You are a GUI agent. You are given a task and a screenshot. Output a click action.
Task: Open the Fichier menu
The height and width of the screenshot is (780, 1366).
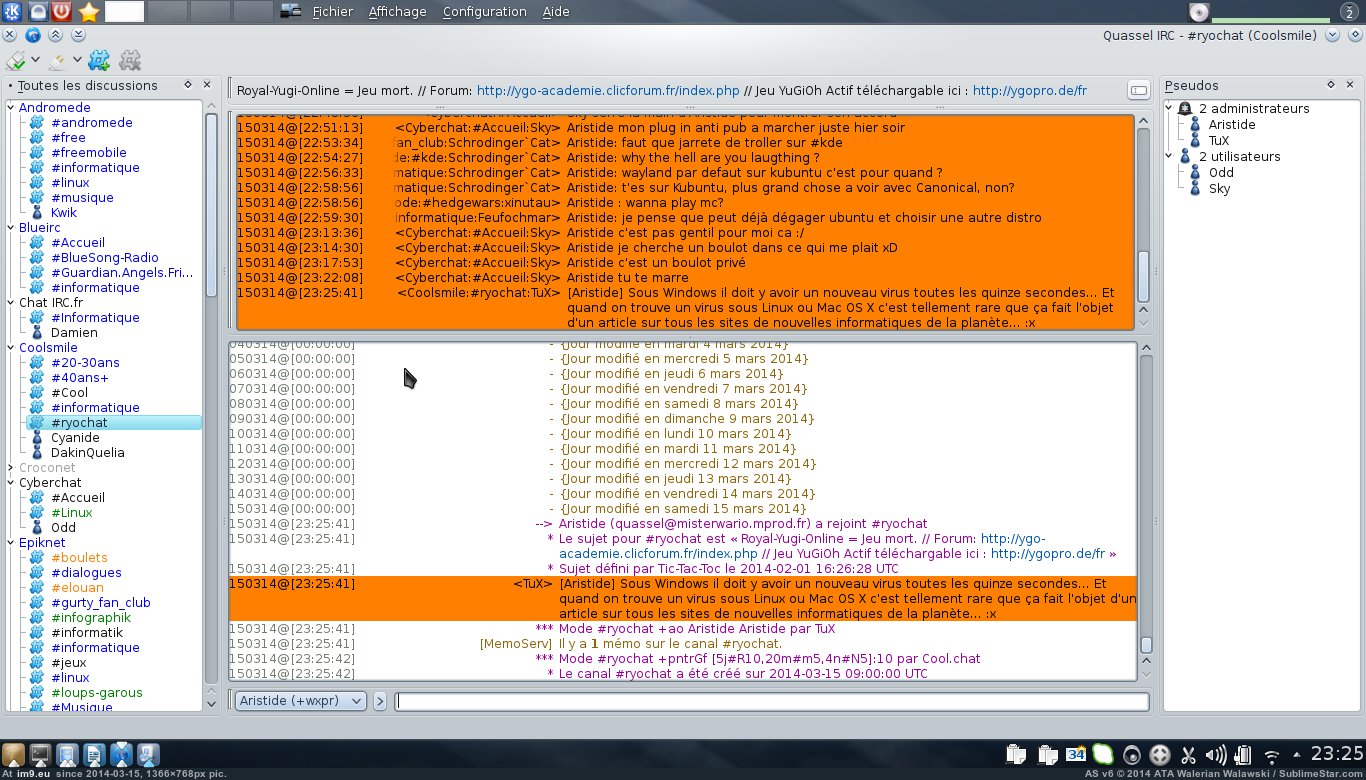[x=332, y=12]
